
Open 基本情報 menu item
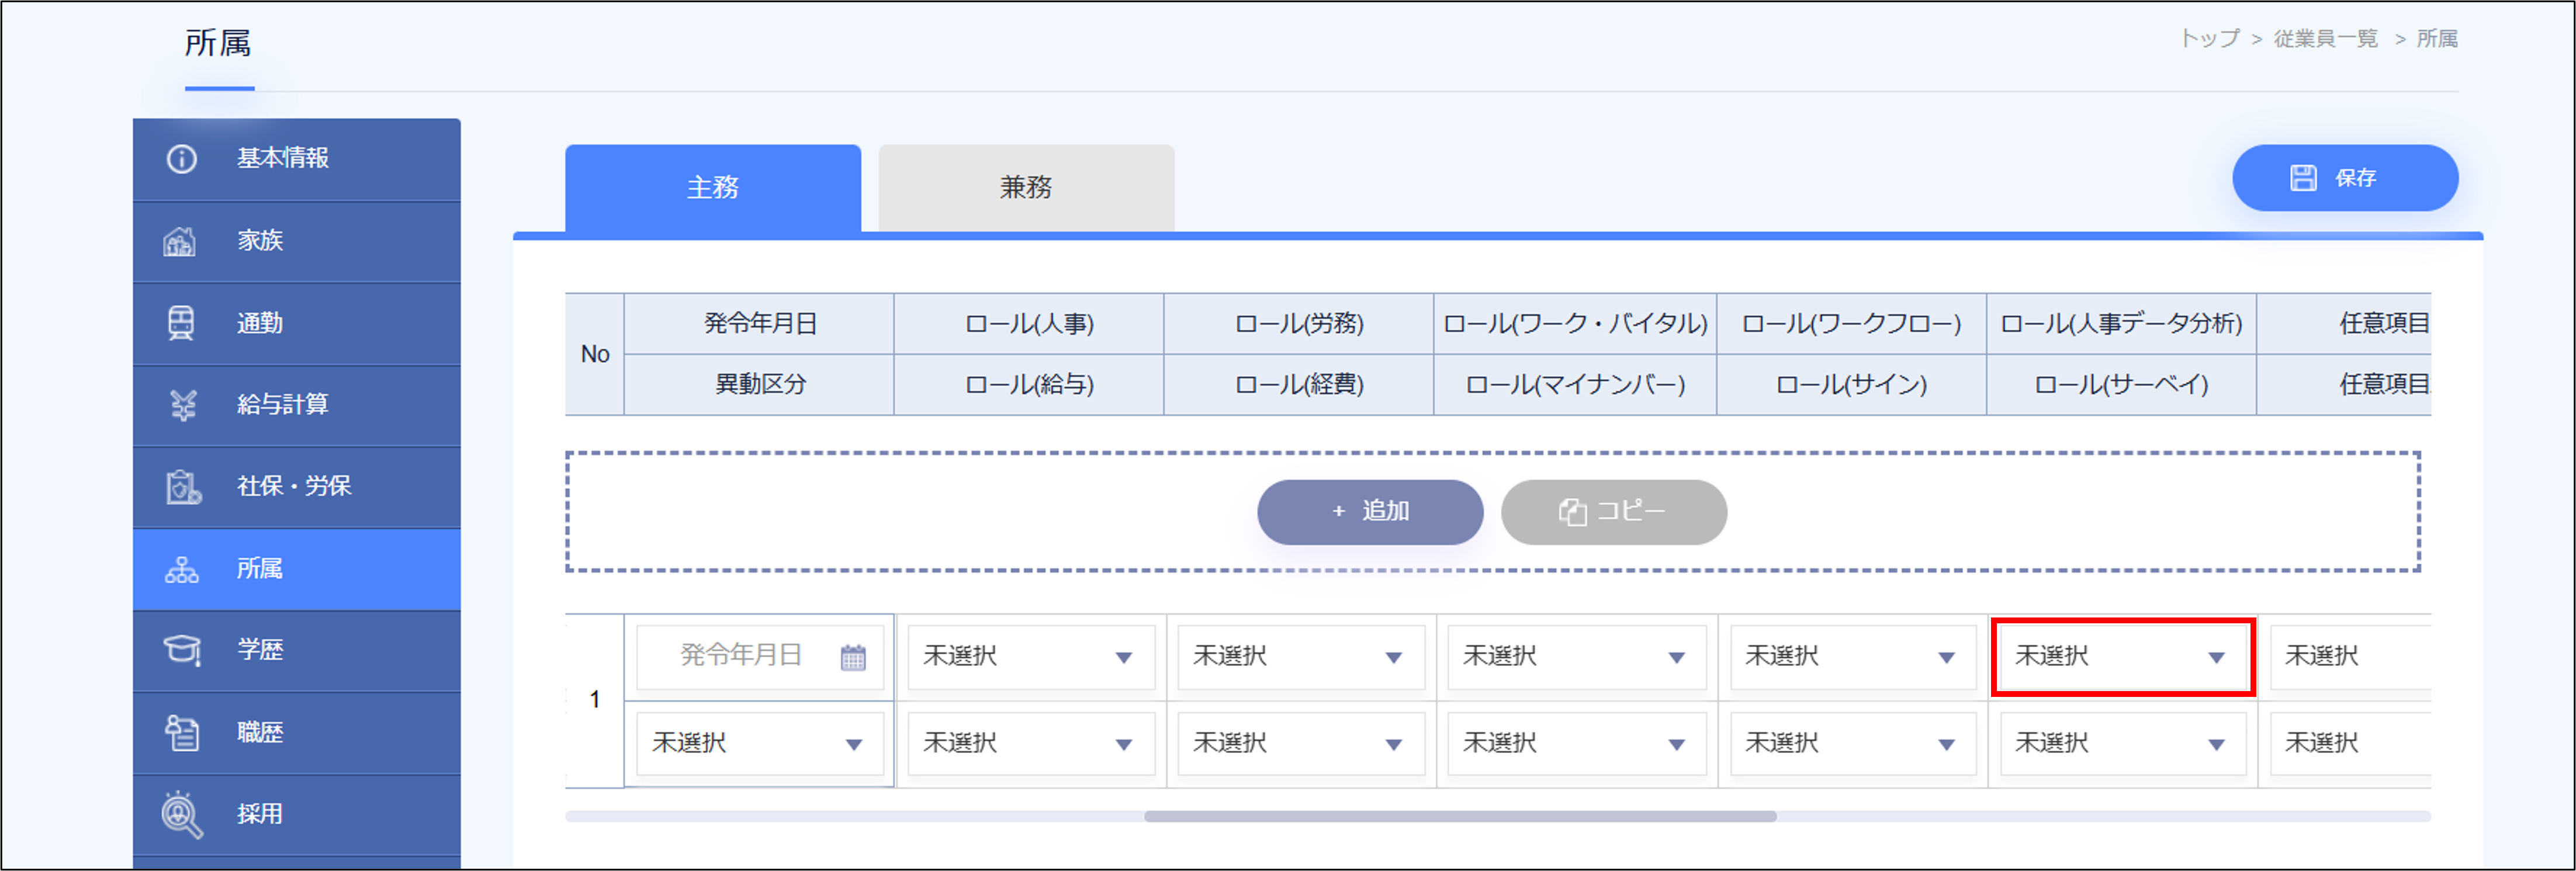(297, 159)
